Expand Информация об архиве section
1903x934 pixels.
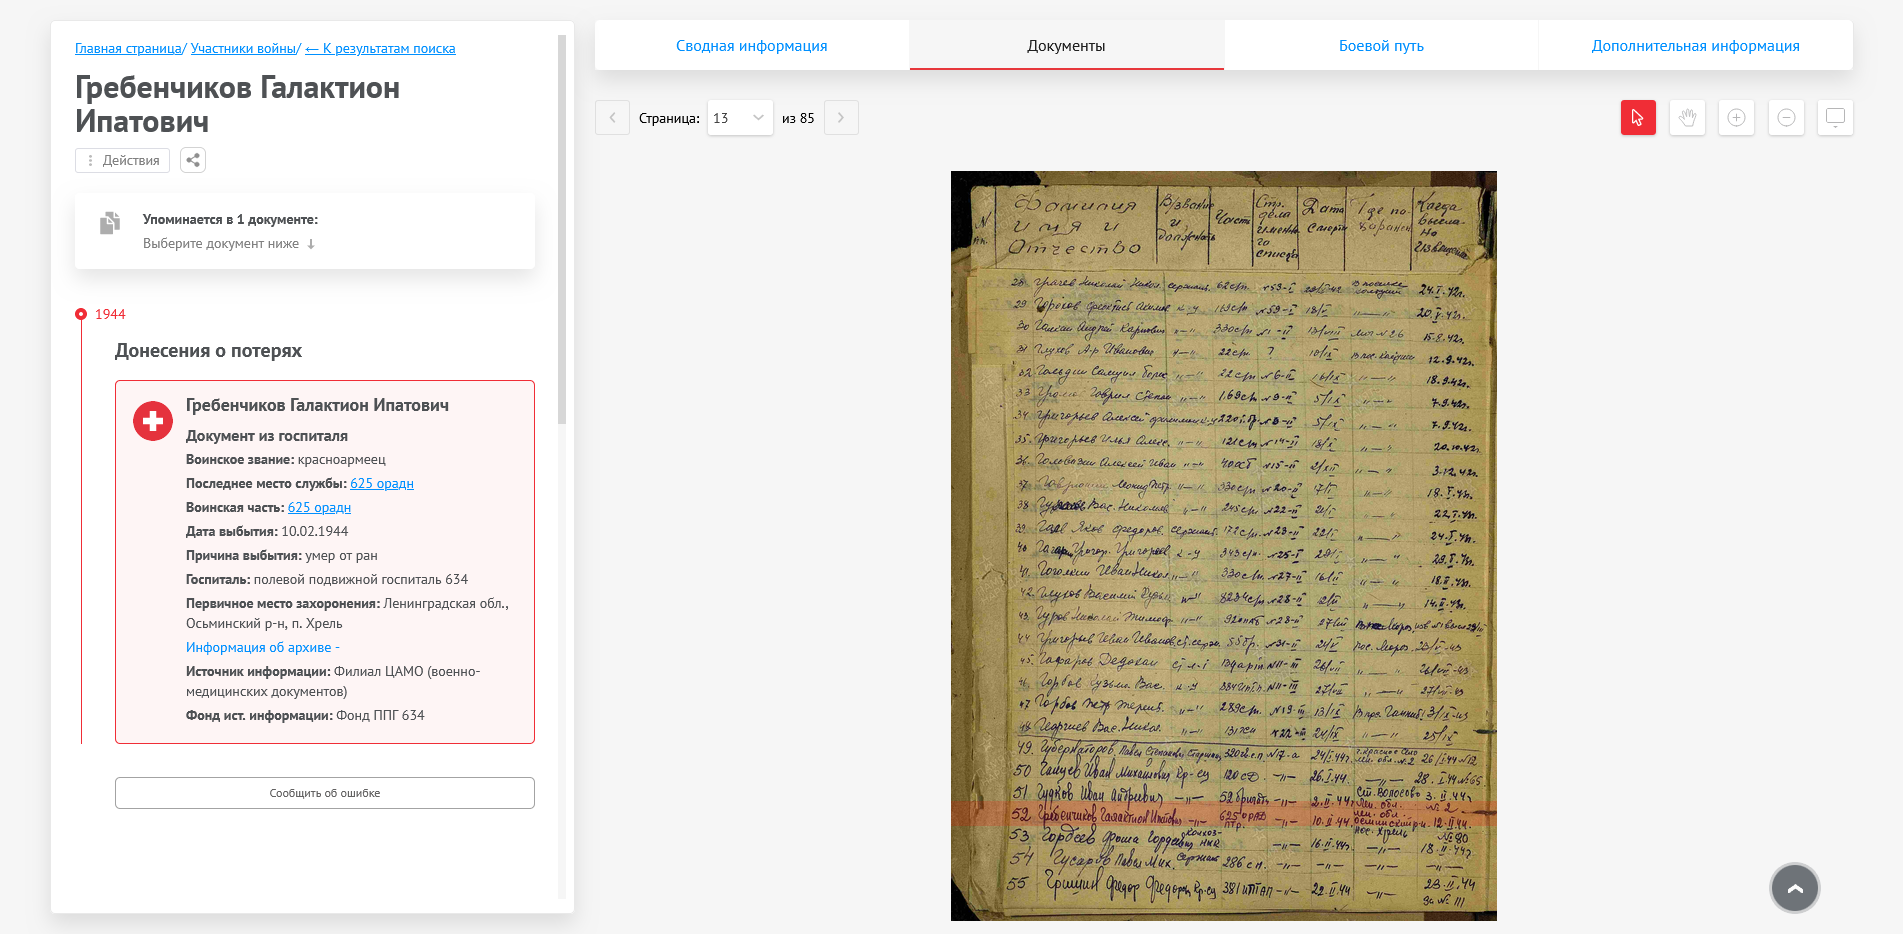pyautogui.click(x=262, y=647)
